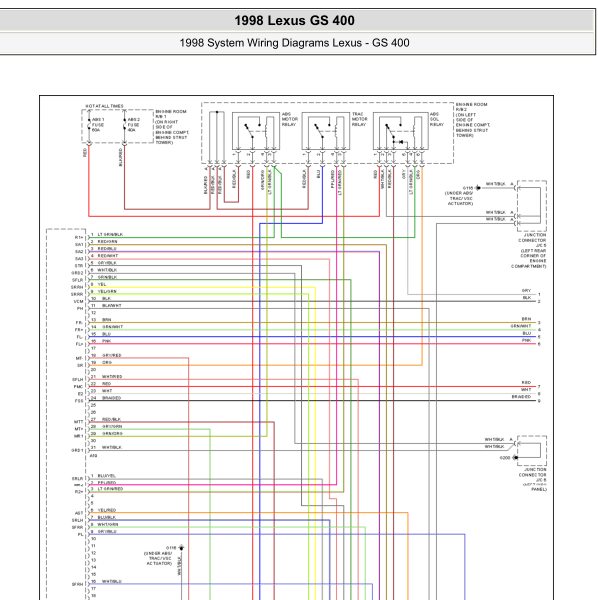Screen dimensions: 598x600
Task: Click the "YEL/RED" wire label
Action: [x=107, y=510]
